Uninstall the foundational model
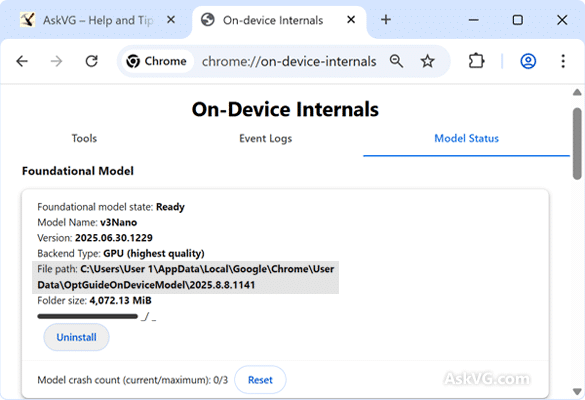The height and width of the screenshot is (400, 585). click(x=76, y=337)
